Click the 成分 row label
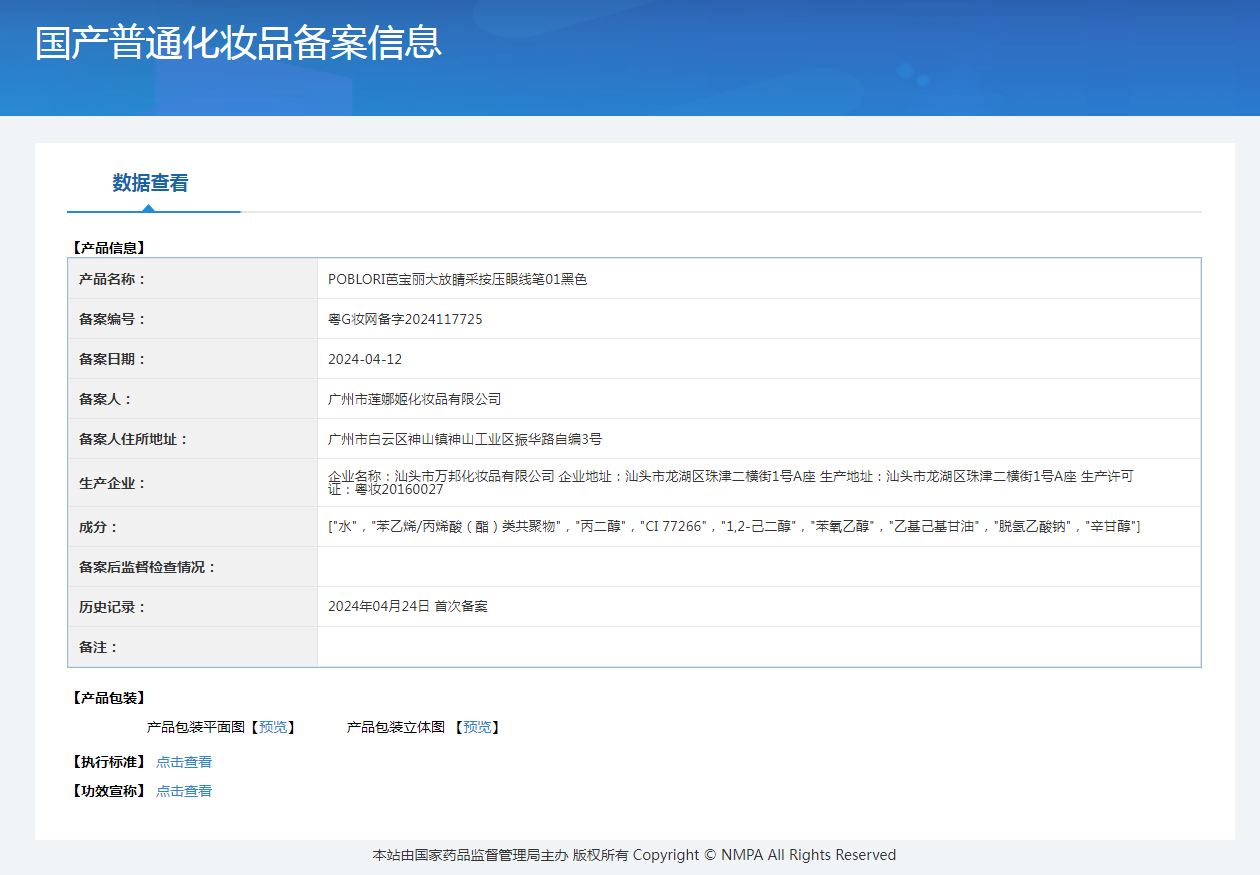1260x875 pixels. click(x=98, y=527)
